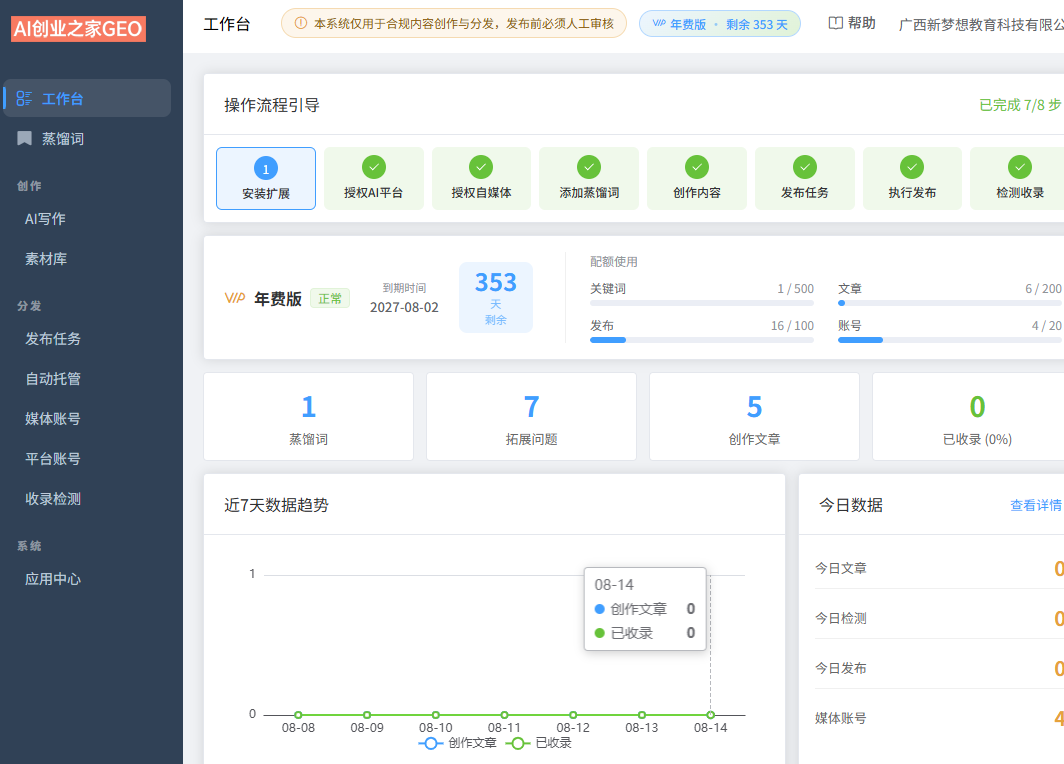Click the 今日发布 row label
This screenshot has width=1064, height=764.
(841, 668)
